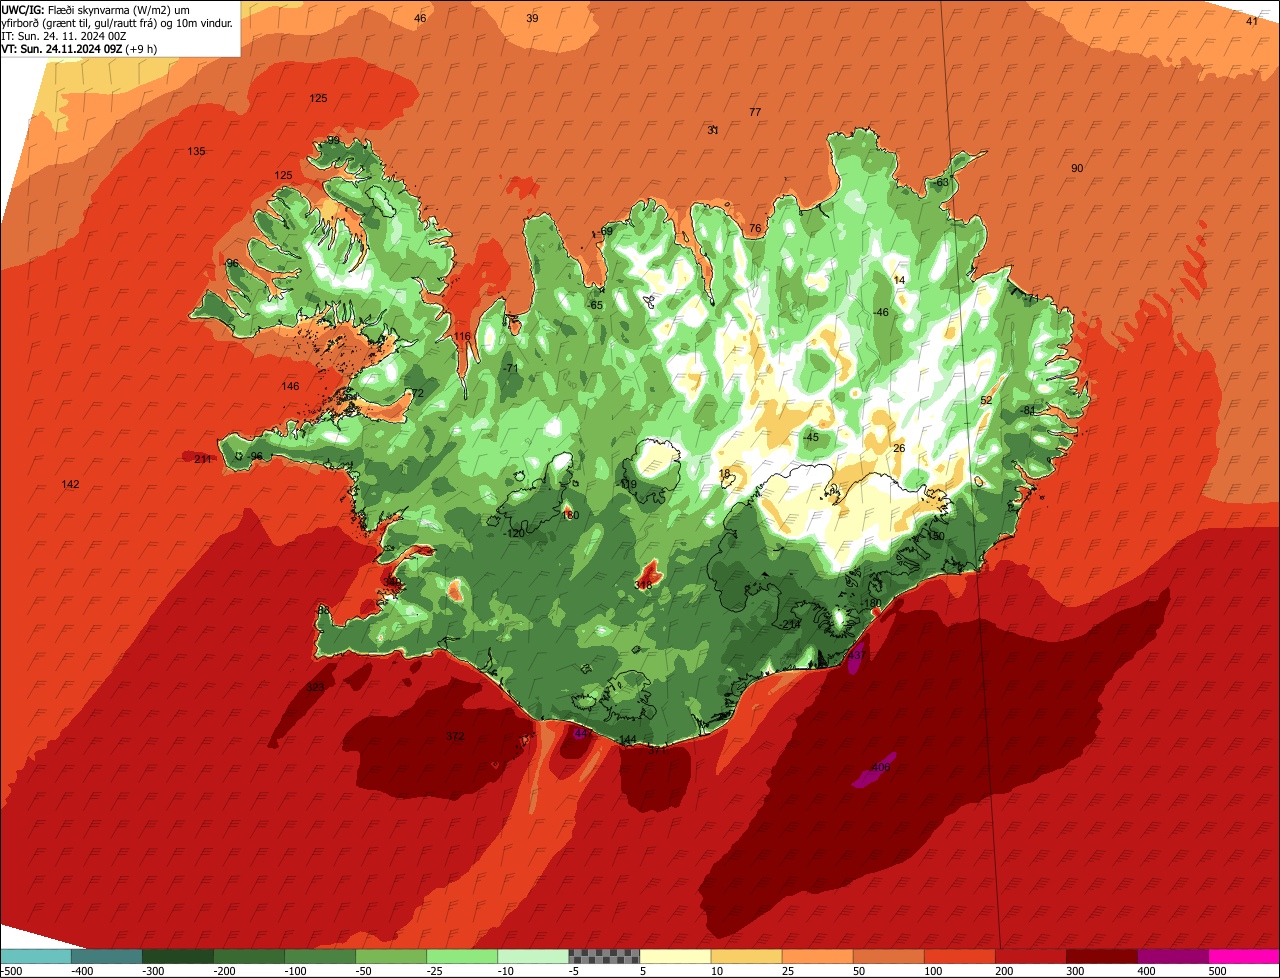The image size is (1280, 978).
Task: Pick the orange 25 to 50 legend swatch
Action: click(817, 956)
